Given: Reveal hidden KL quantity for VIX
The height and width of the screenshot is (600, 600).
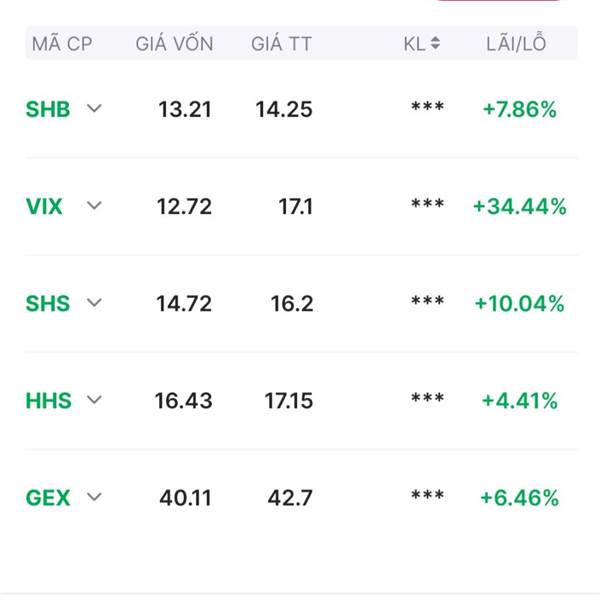Looking at the screenshot, I should 427,204.
